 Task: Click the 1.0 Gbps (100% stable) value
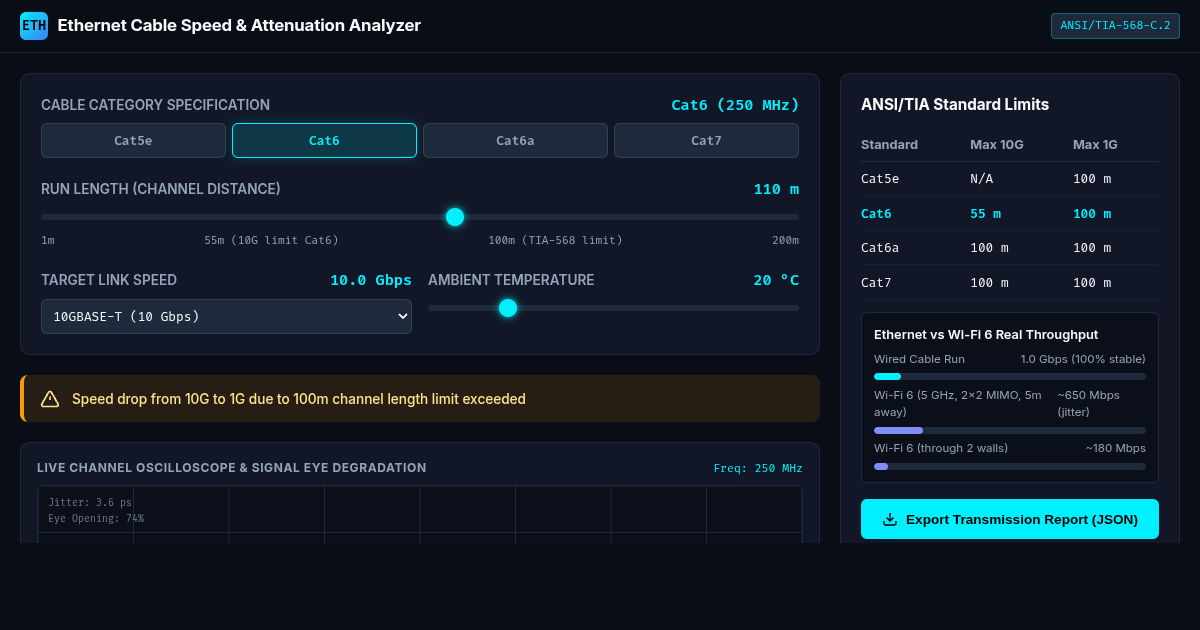coord(1083,359)
